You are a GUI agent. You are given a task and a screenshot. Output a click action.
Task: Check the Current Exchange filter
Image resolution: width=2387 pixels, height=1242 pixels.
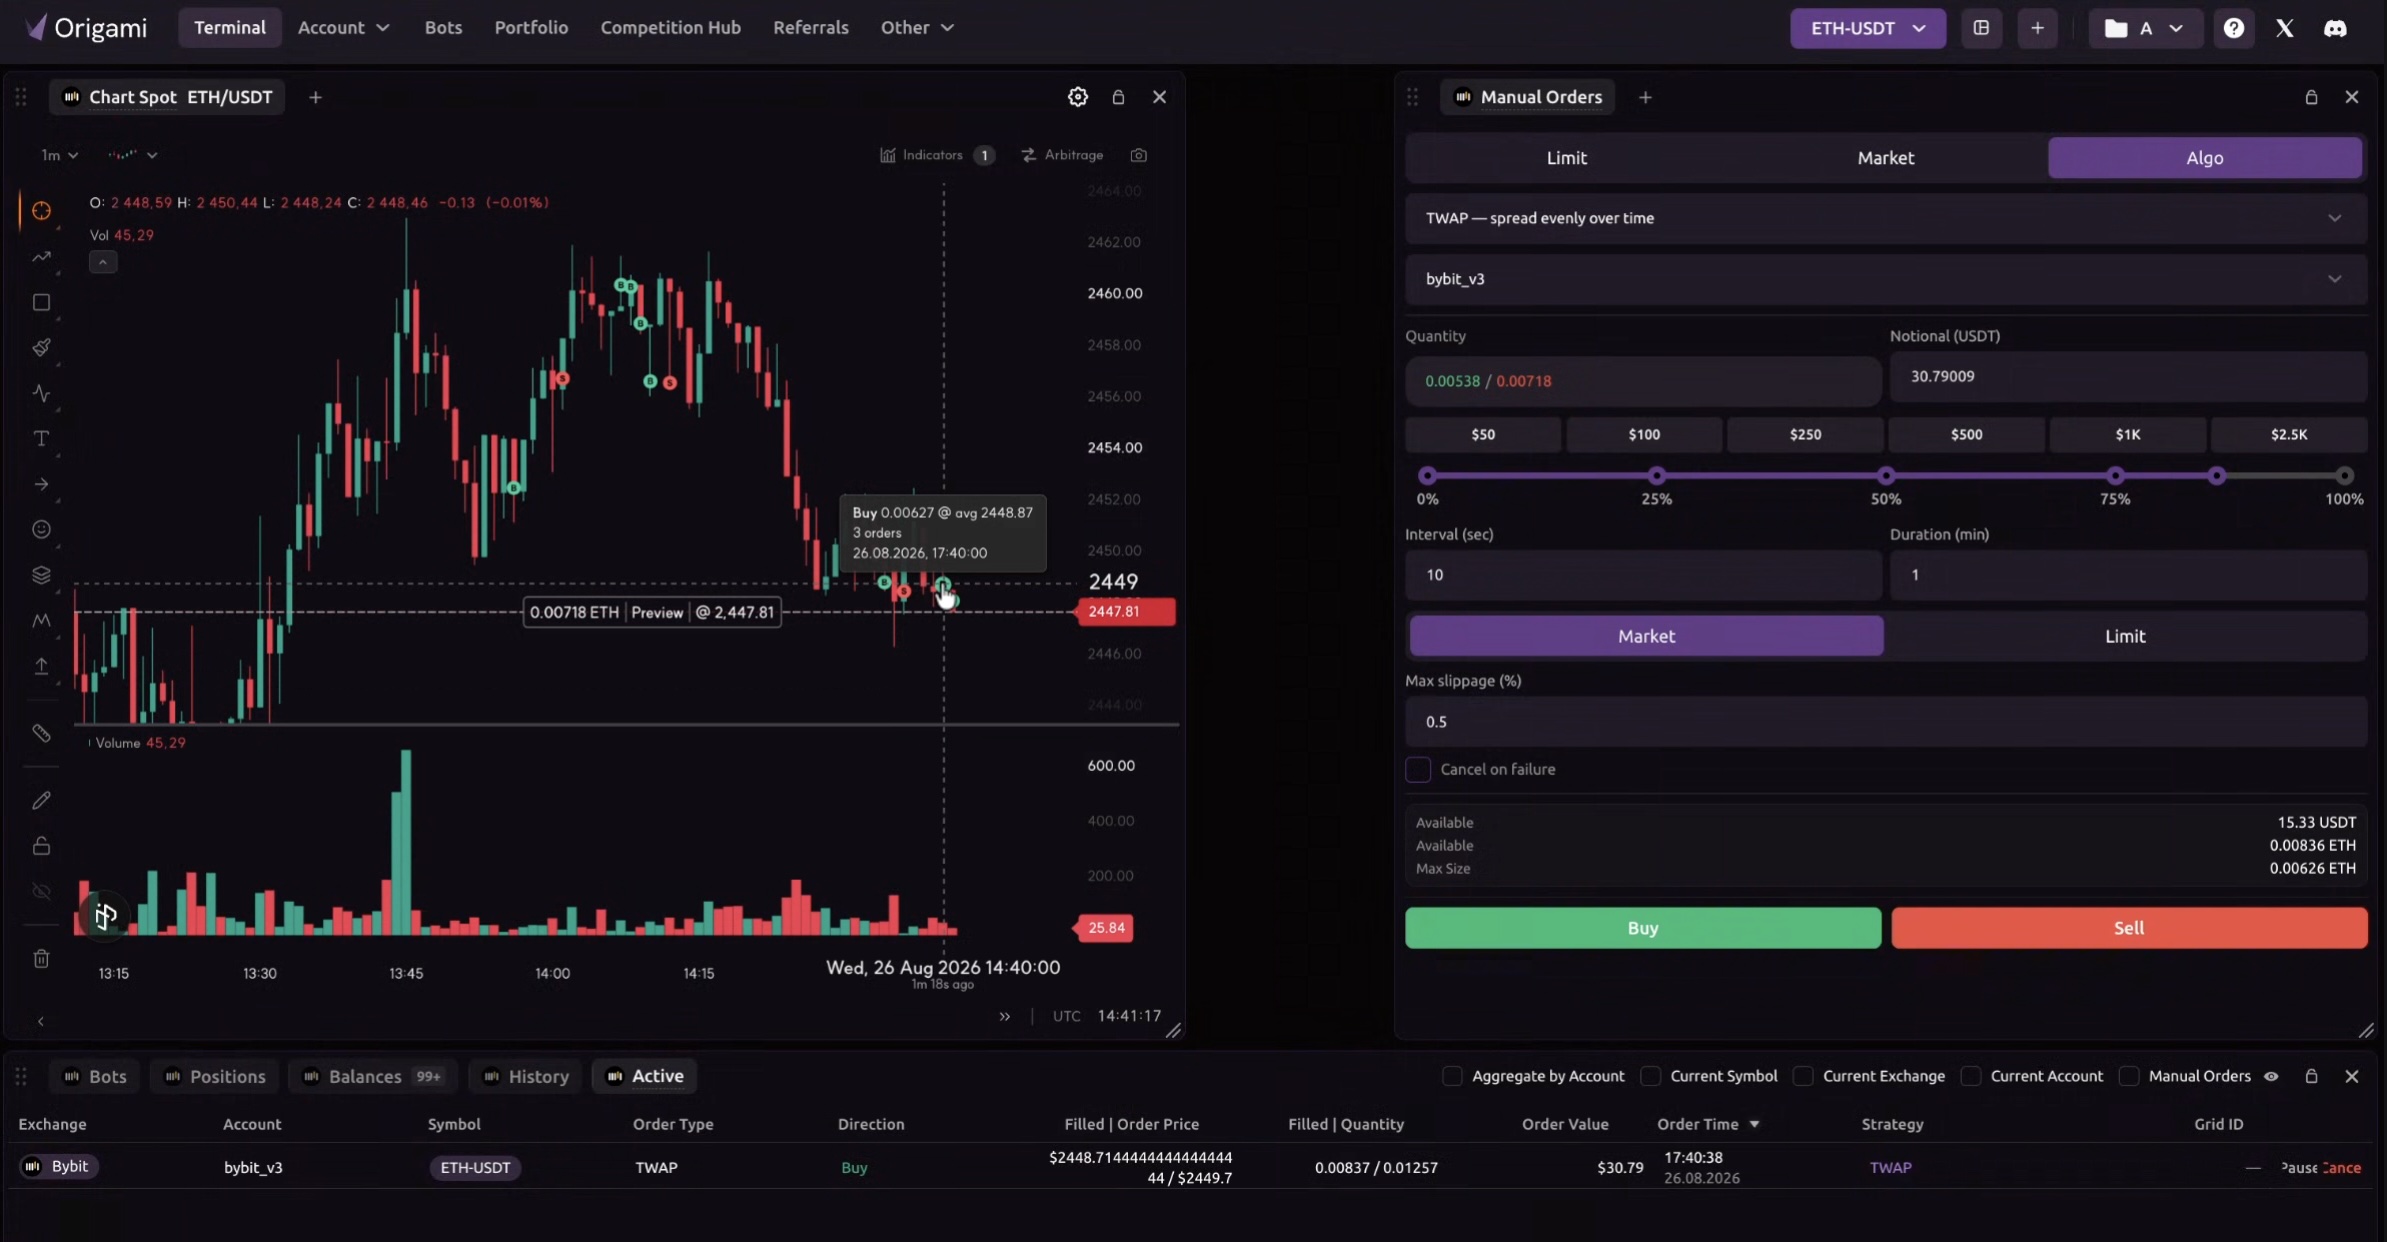coord(1803,1076)
